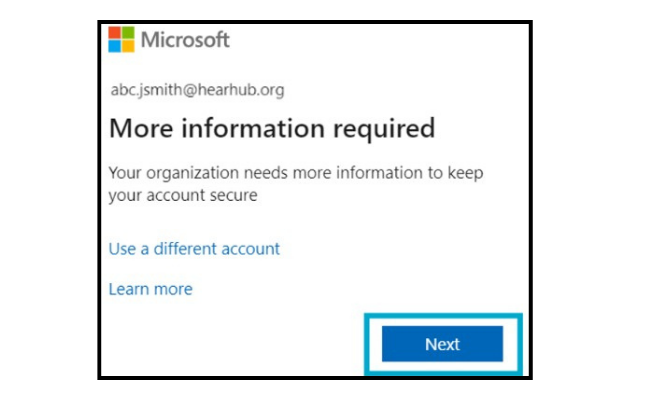The height and width of the screenshot is (400, 650).
Task: Click empty white space left of Next button
Action: [232, 344]
